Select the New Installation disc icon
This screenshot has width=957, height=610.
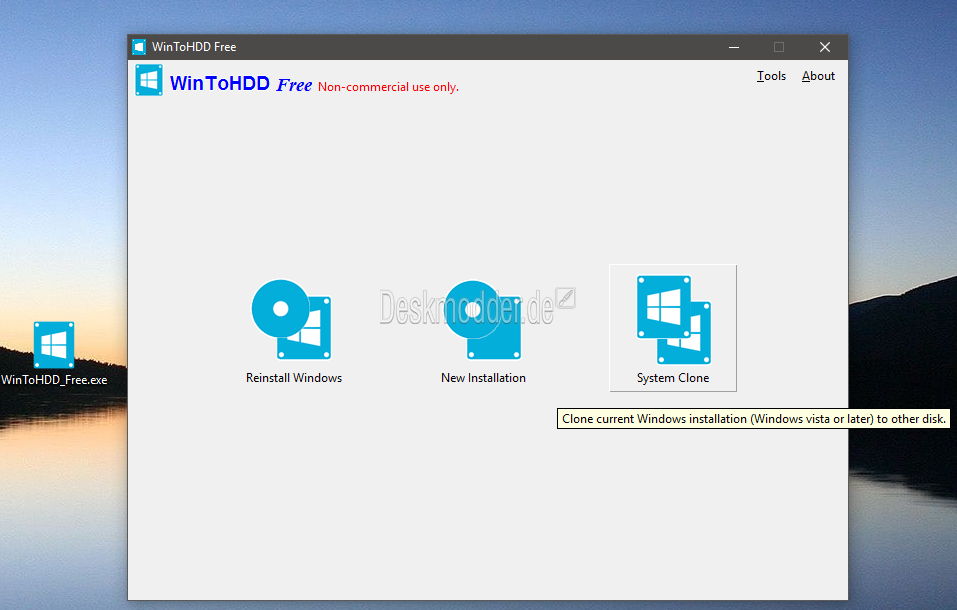coord(483,319)
